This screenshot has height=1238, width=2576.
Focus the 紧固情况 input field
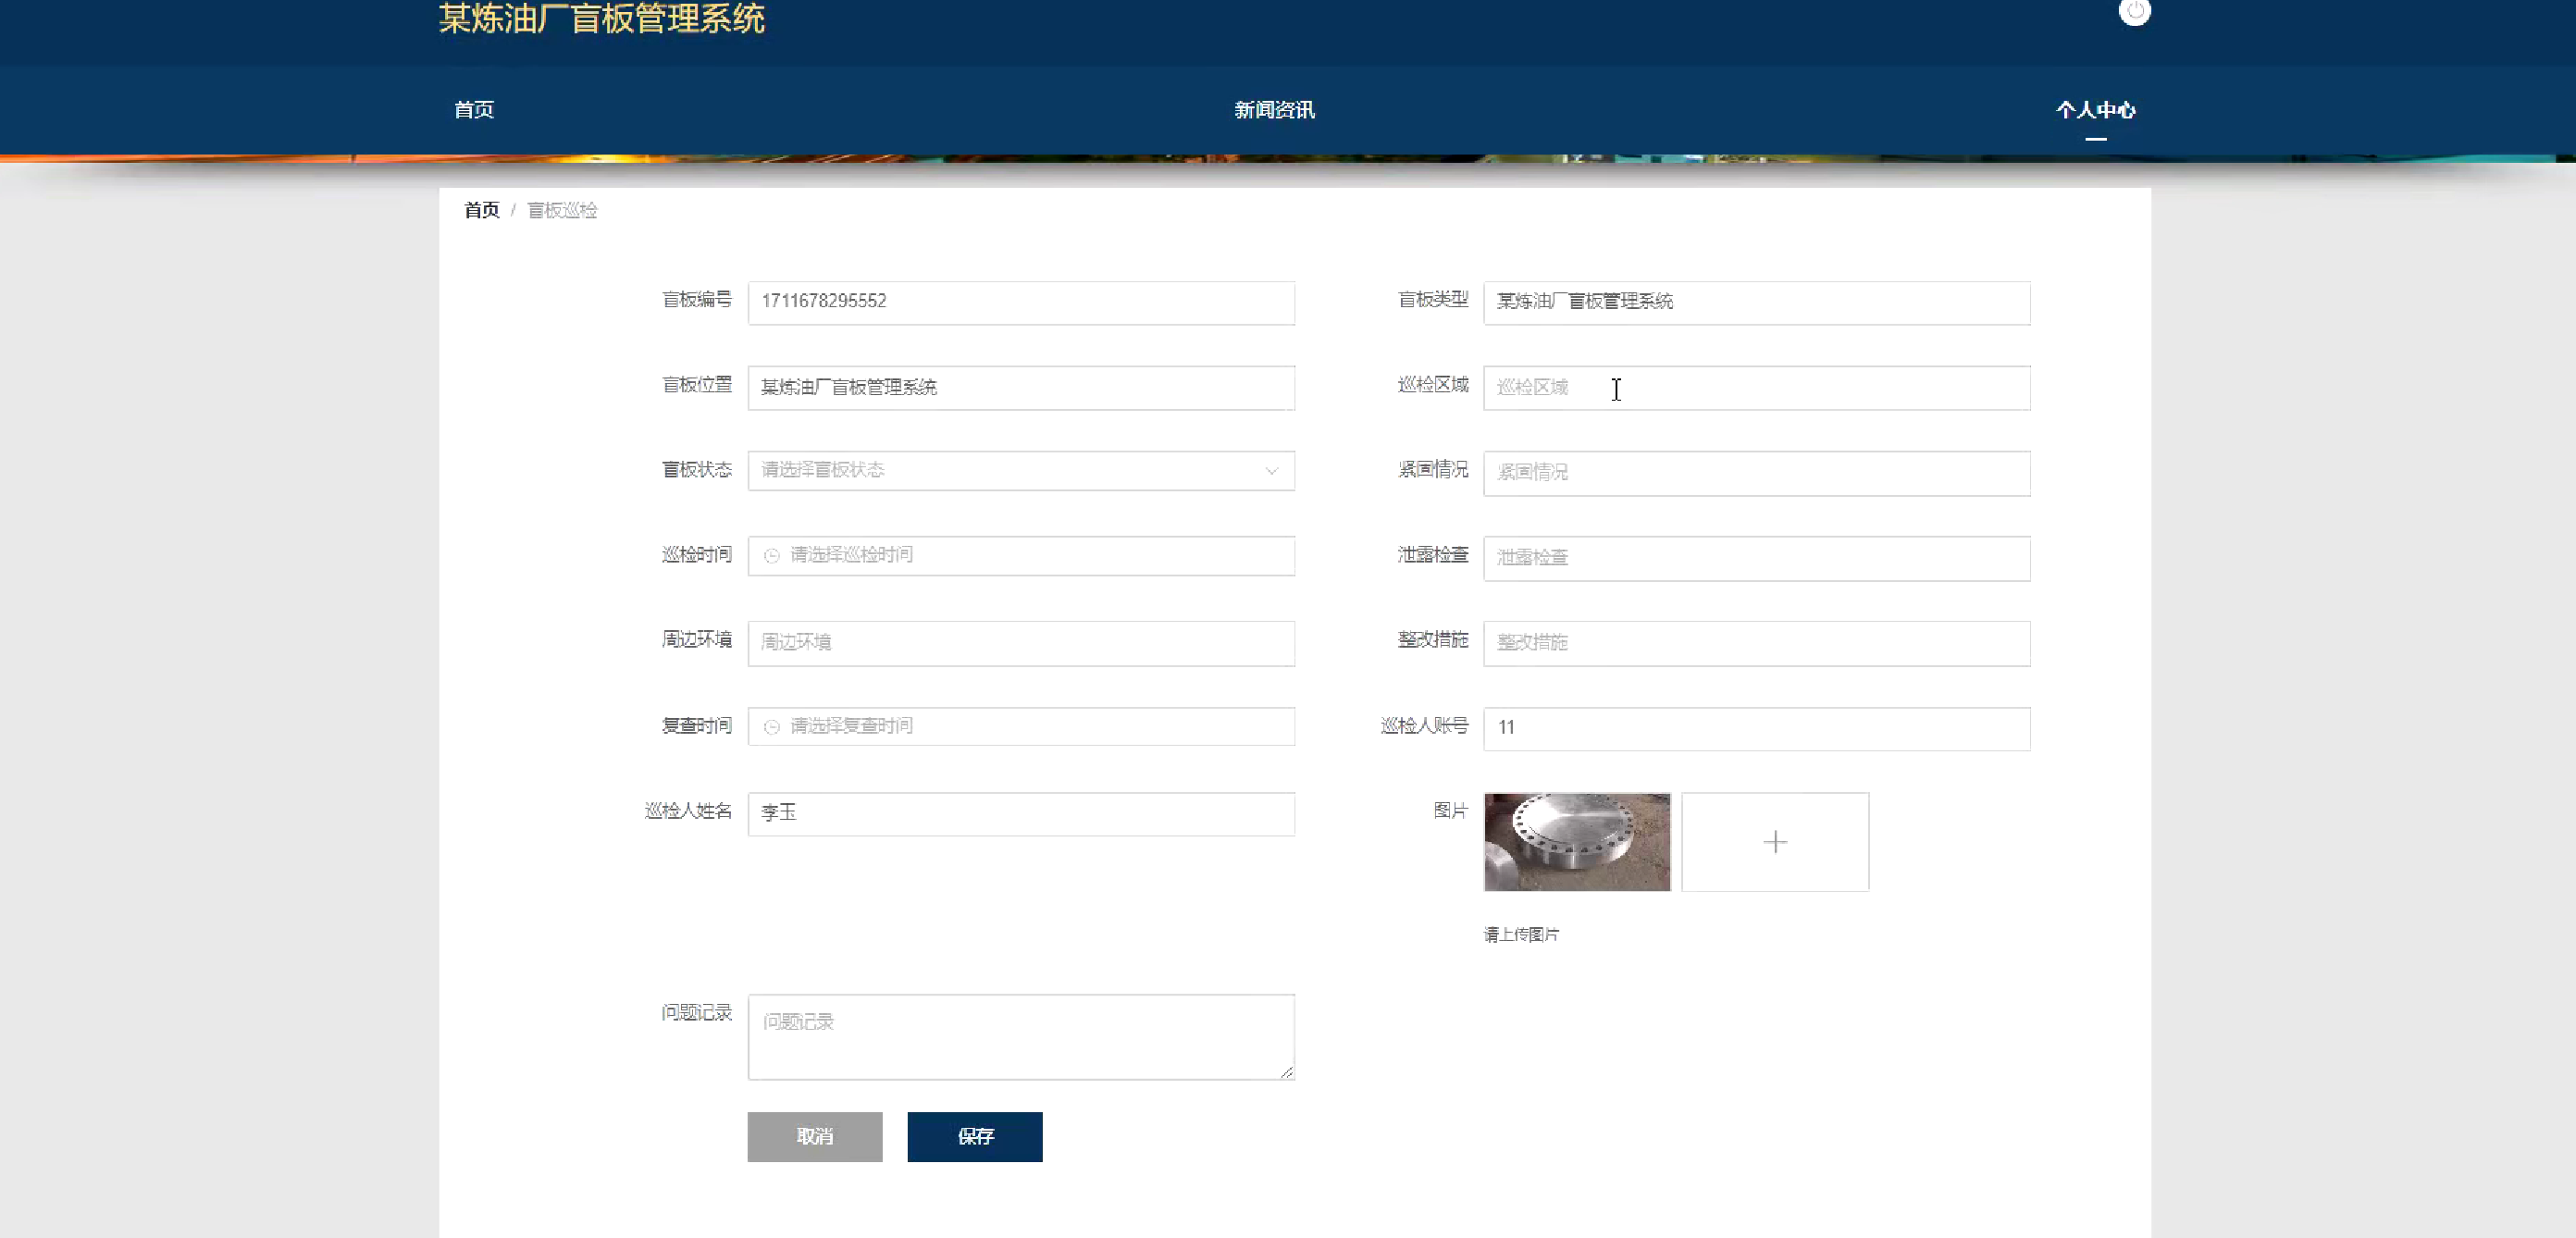click(1755, 473)
